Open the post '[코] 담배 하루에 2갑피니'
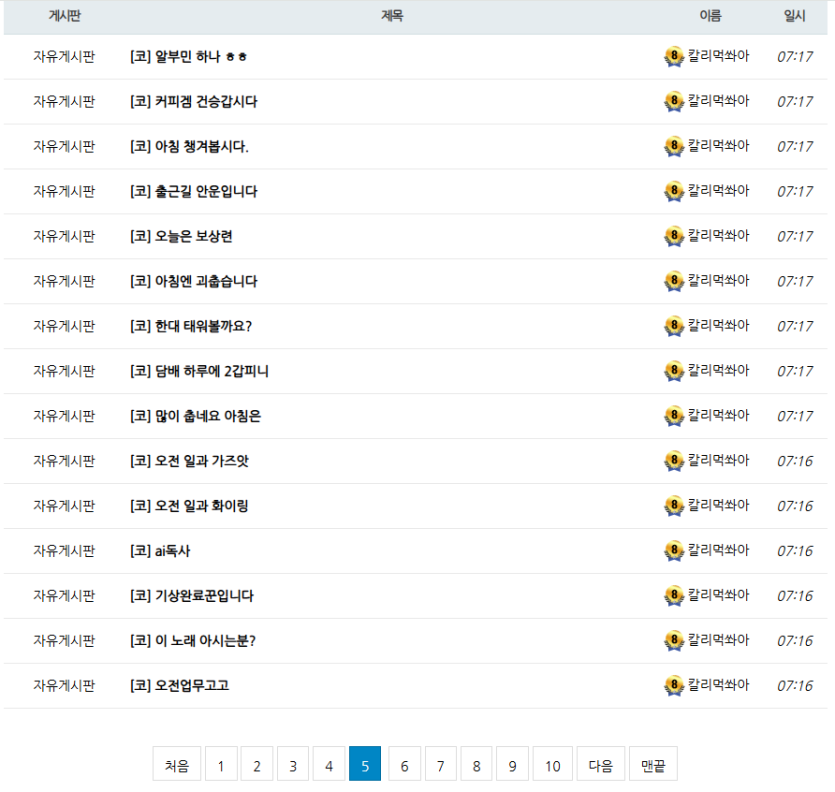 coord(199,371)
